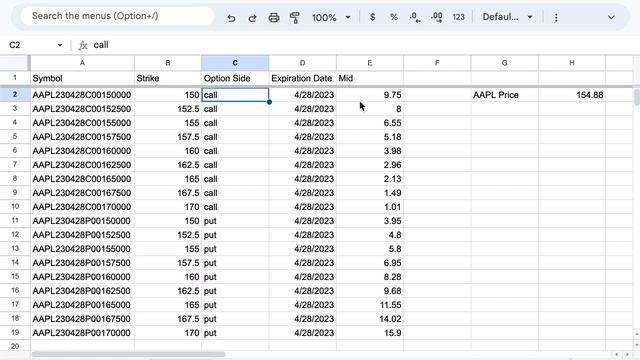Image resolution: width=640 pixels, height=360 pixels.
Task: Click Strike 162.5 in row 16
Action: point(168,291)
